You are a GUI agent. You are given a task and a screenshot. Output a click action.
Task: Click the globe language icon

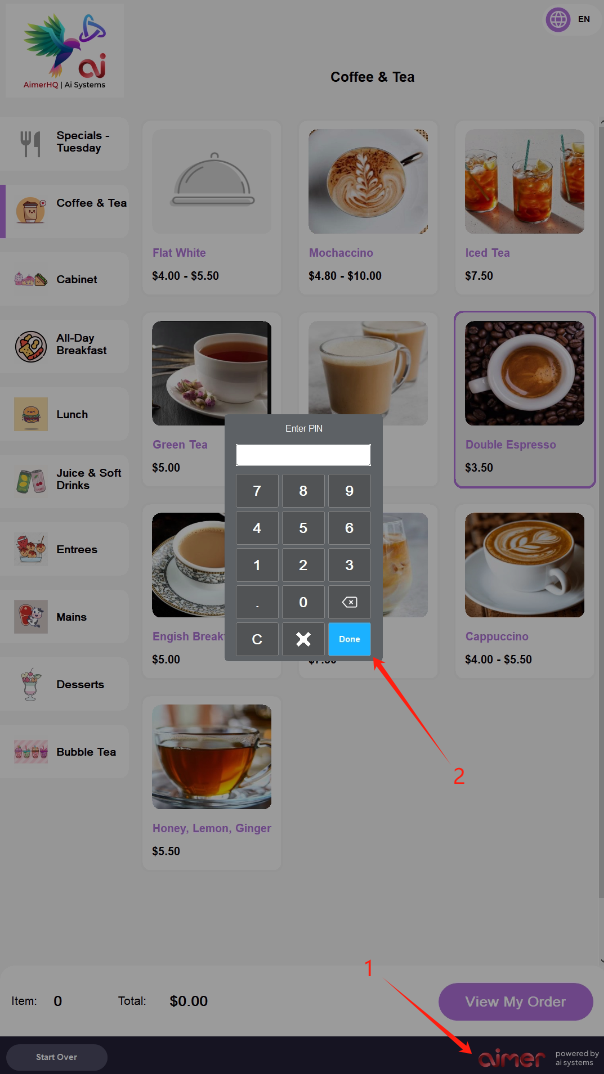pos(558,19)
